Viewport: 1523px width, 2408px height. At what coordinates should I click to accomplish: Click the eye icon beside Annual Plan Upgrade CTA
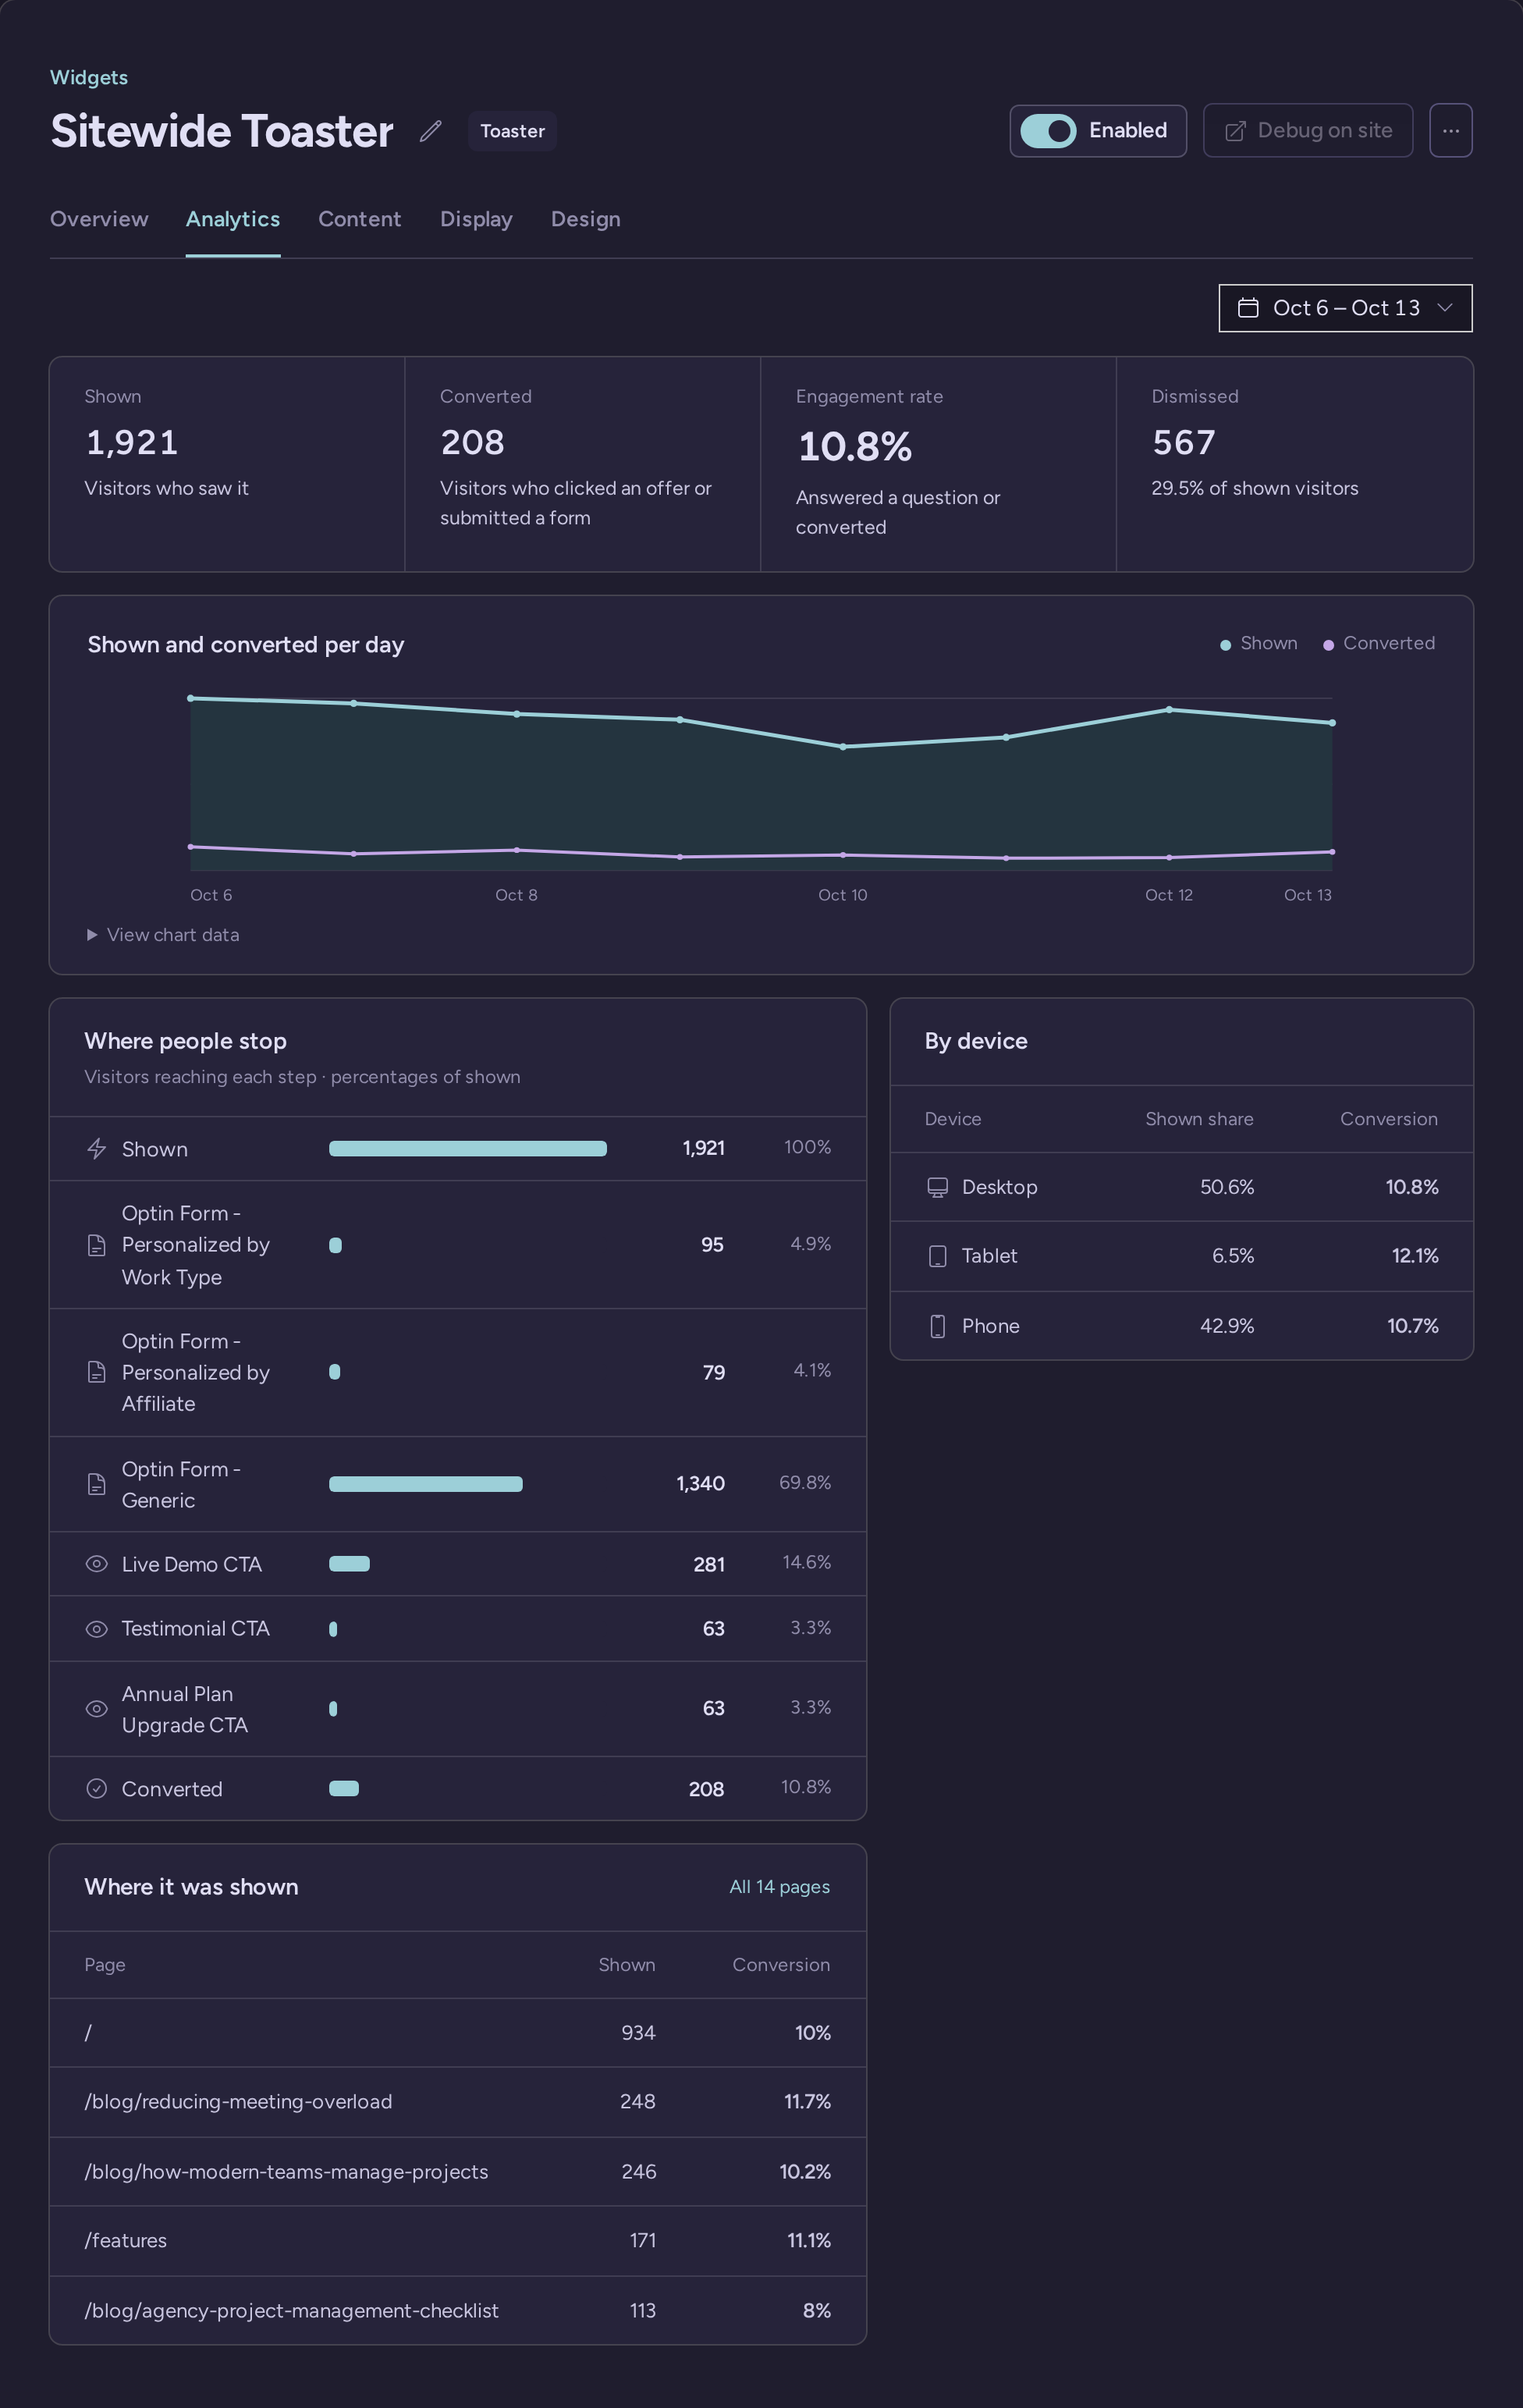click(96, 1709)
